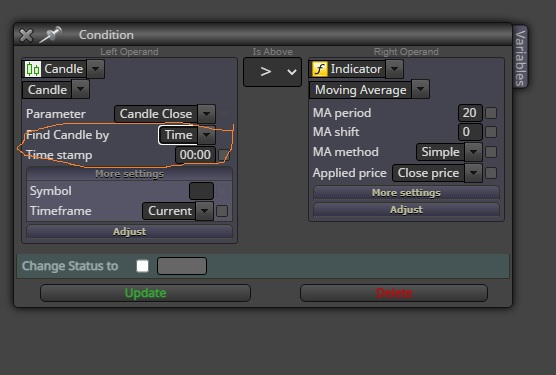Close the Condition dialog with X icon
556x375 pixels.
point(26,35)
